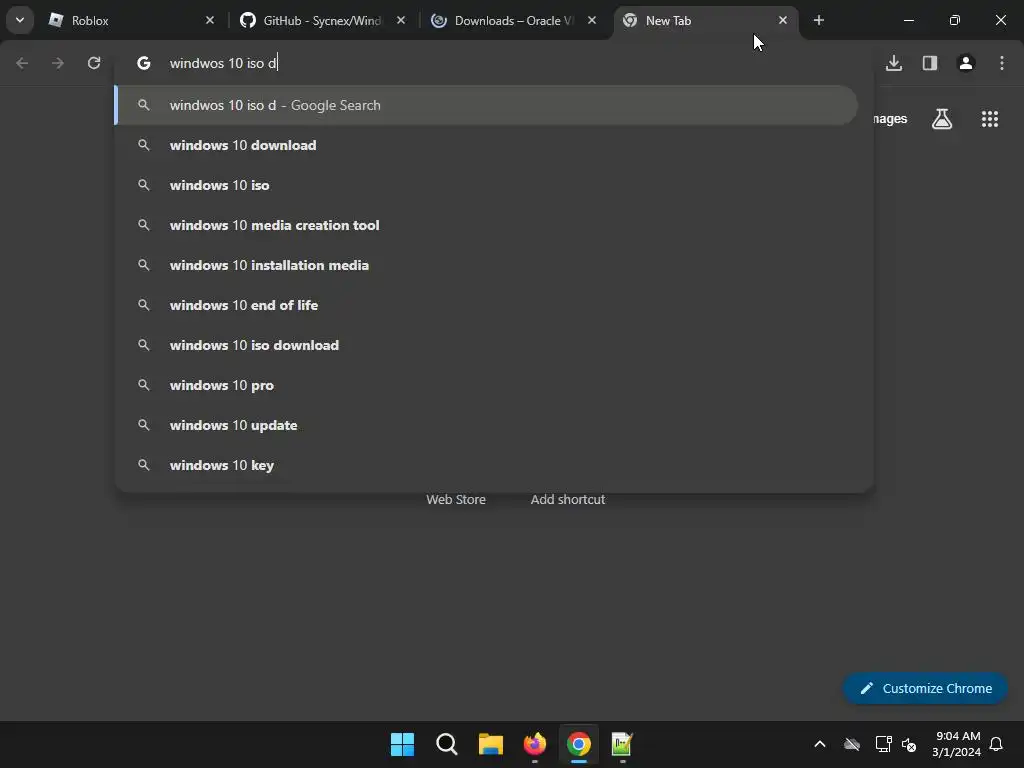Image resolution: width=1024 pixels, height=768 pixels.
Task: Open Firefox from taskbar
Action: (535, 744)
